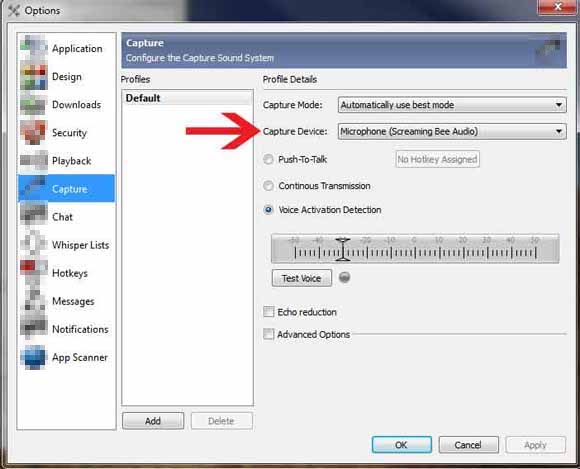Confirm with the OK button
Image resolution: width=580 pixels, height=469 pixels.
(401, 445)
